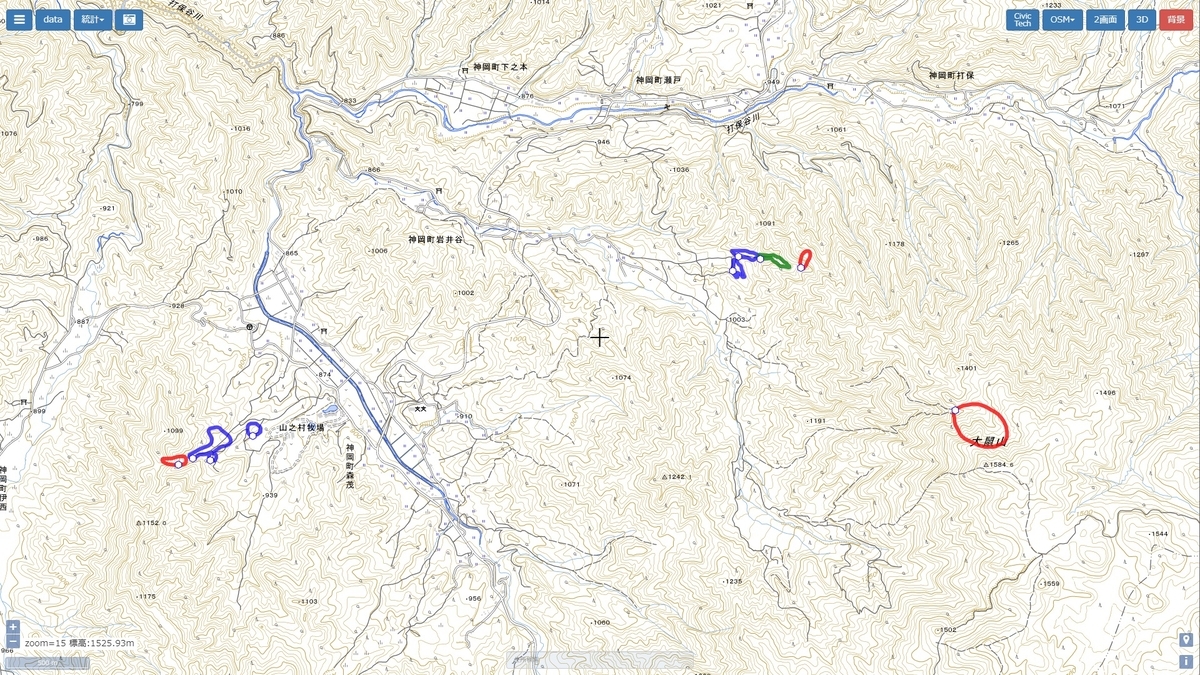Click the large red loop on 大鼠山
Screen dimensions: 1200x675
coord(980,425)
